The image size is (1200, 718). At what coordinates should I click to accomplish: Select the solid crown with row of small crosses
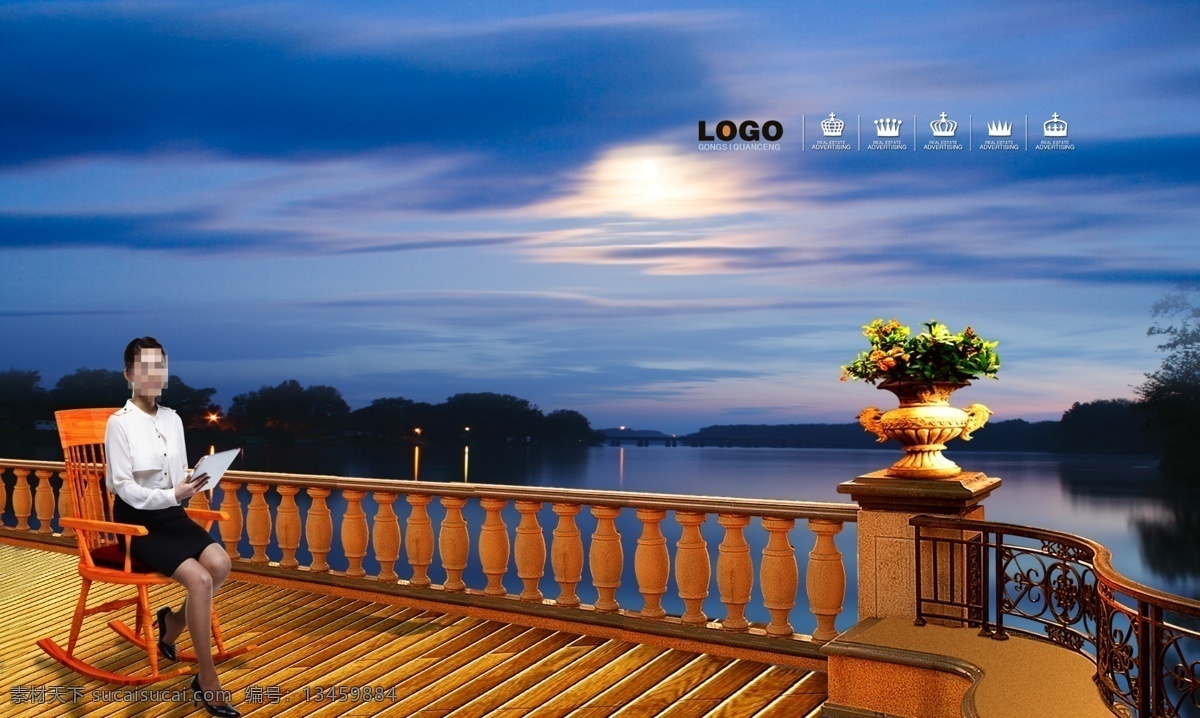pos(1055,125)
